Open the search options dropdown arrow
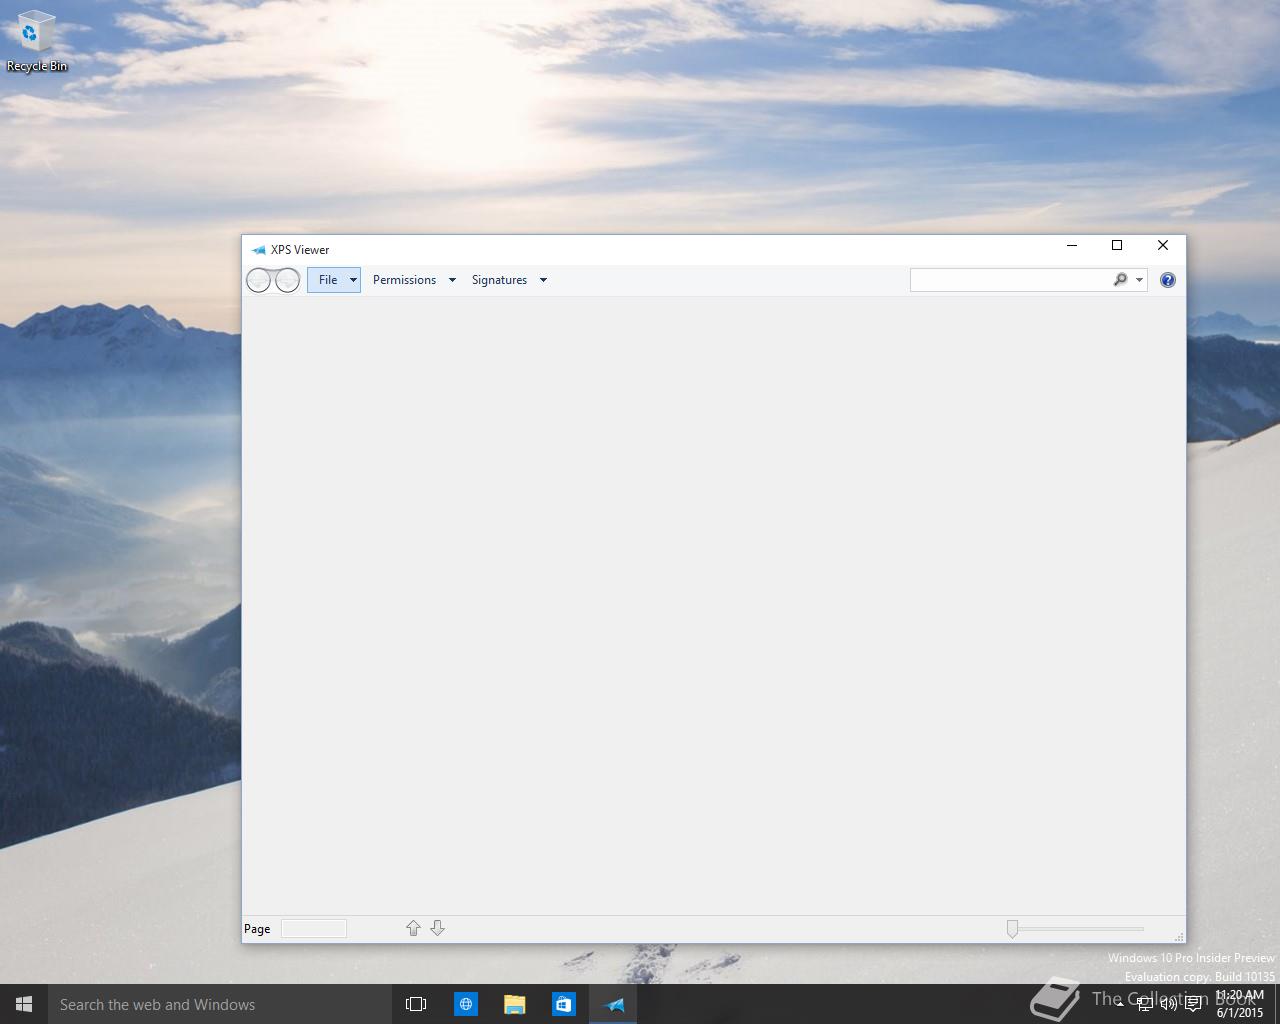This screenshot has height=1024, width=1280. (x=1139, y=280)
